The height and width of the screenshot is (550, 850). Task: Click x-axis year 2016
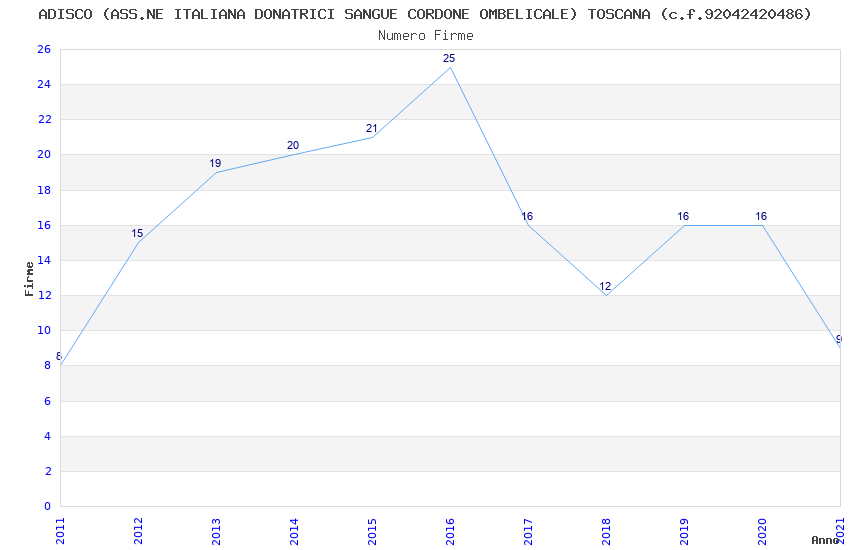(x=450, y=531)
